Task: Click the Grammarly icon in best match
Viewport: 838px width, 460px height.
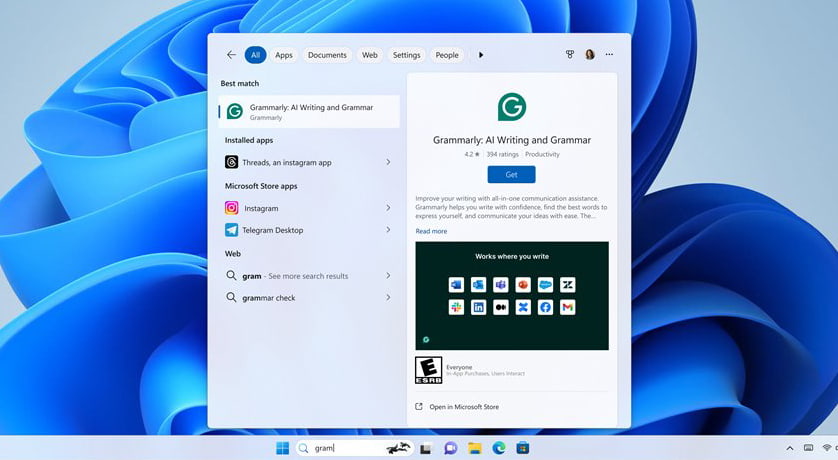Action: click(x=235, y=111)
